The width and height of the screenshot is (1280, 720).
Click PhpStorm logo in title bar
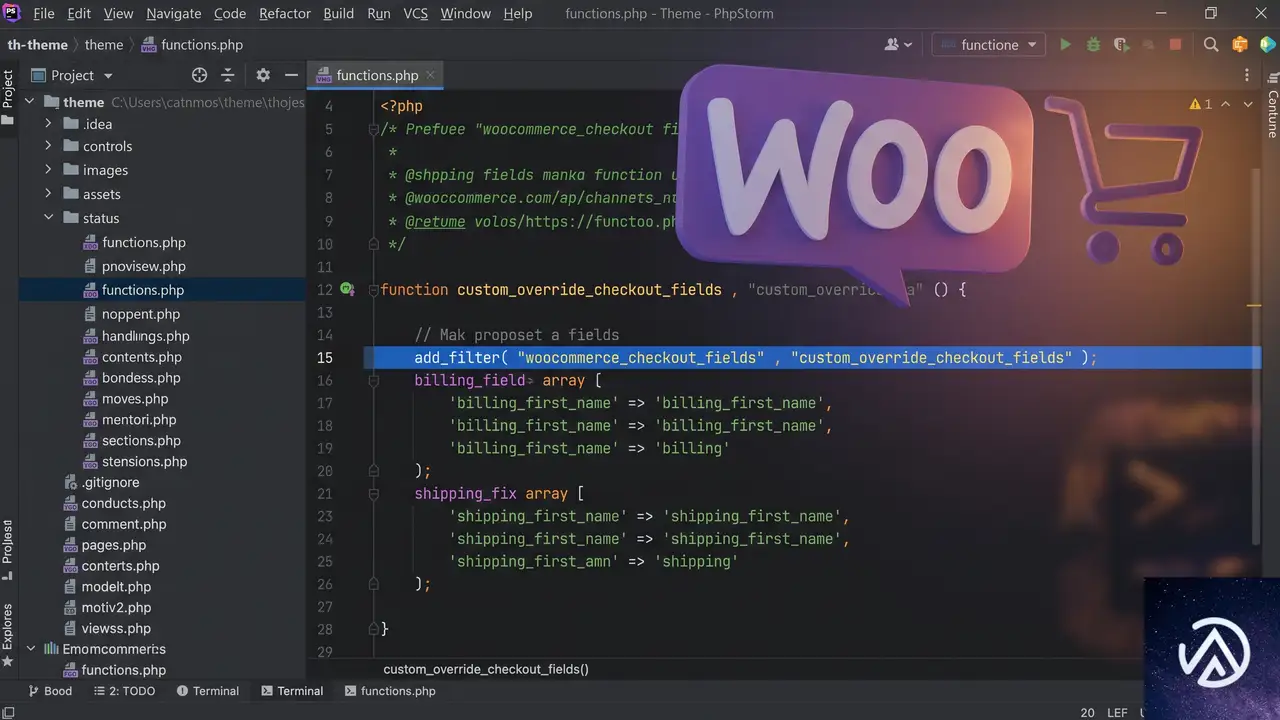(11, 13)
